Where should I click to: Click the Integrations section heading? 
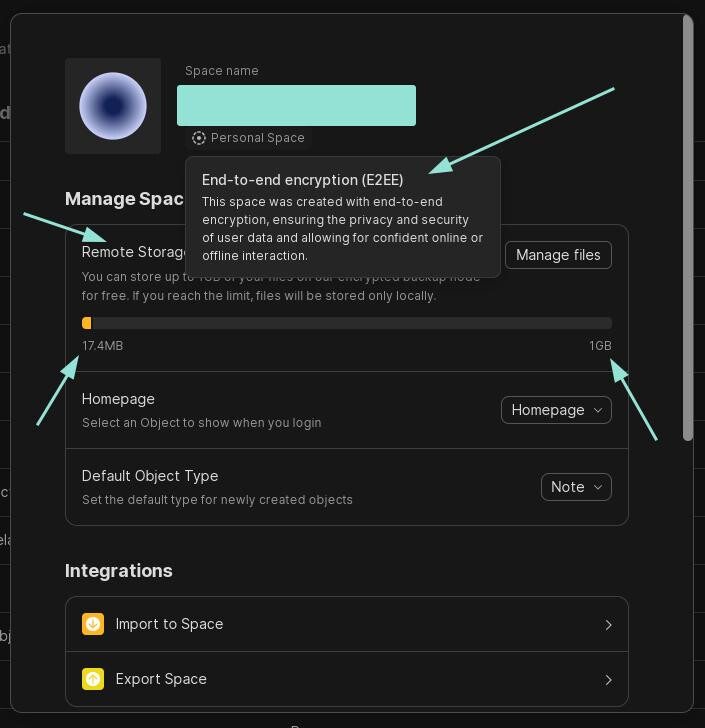tap(119, 571)
